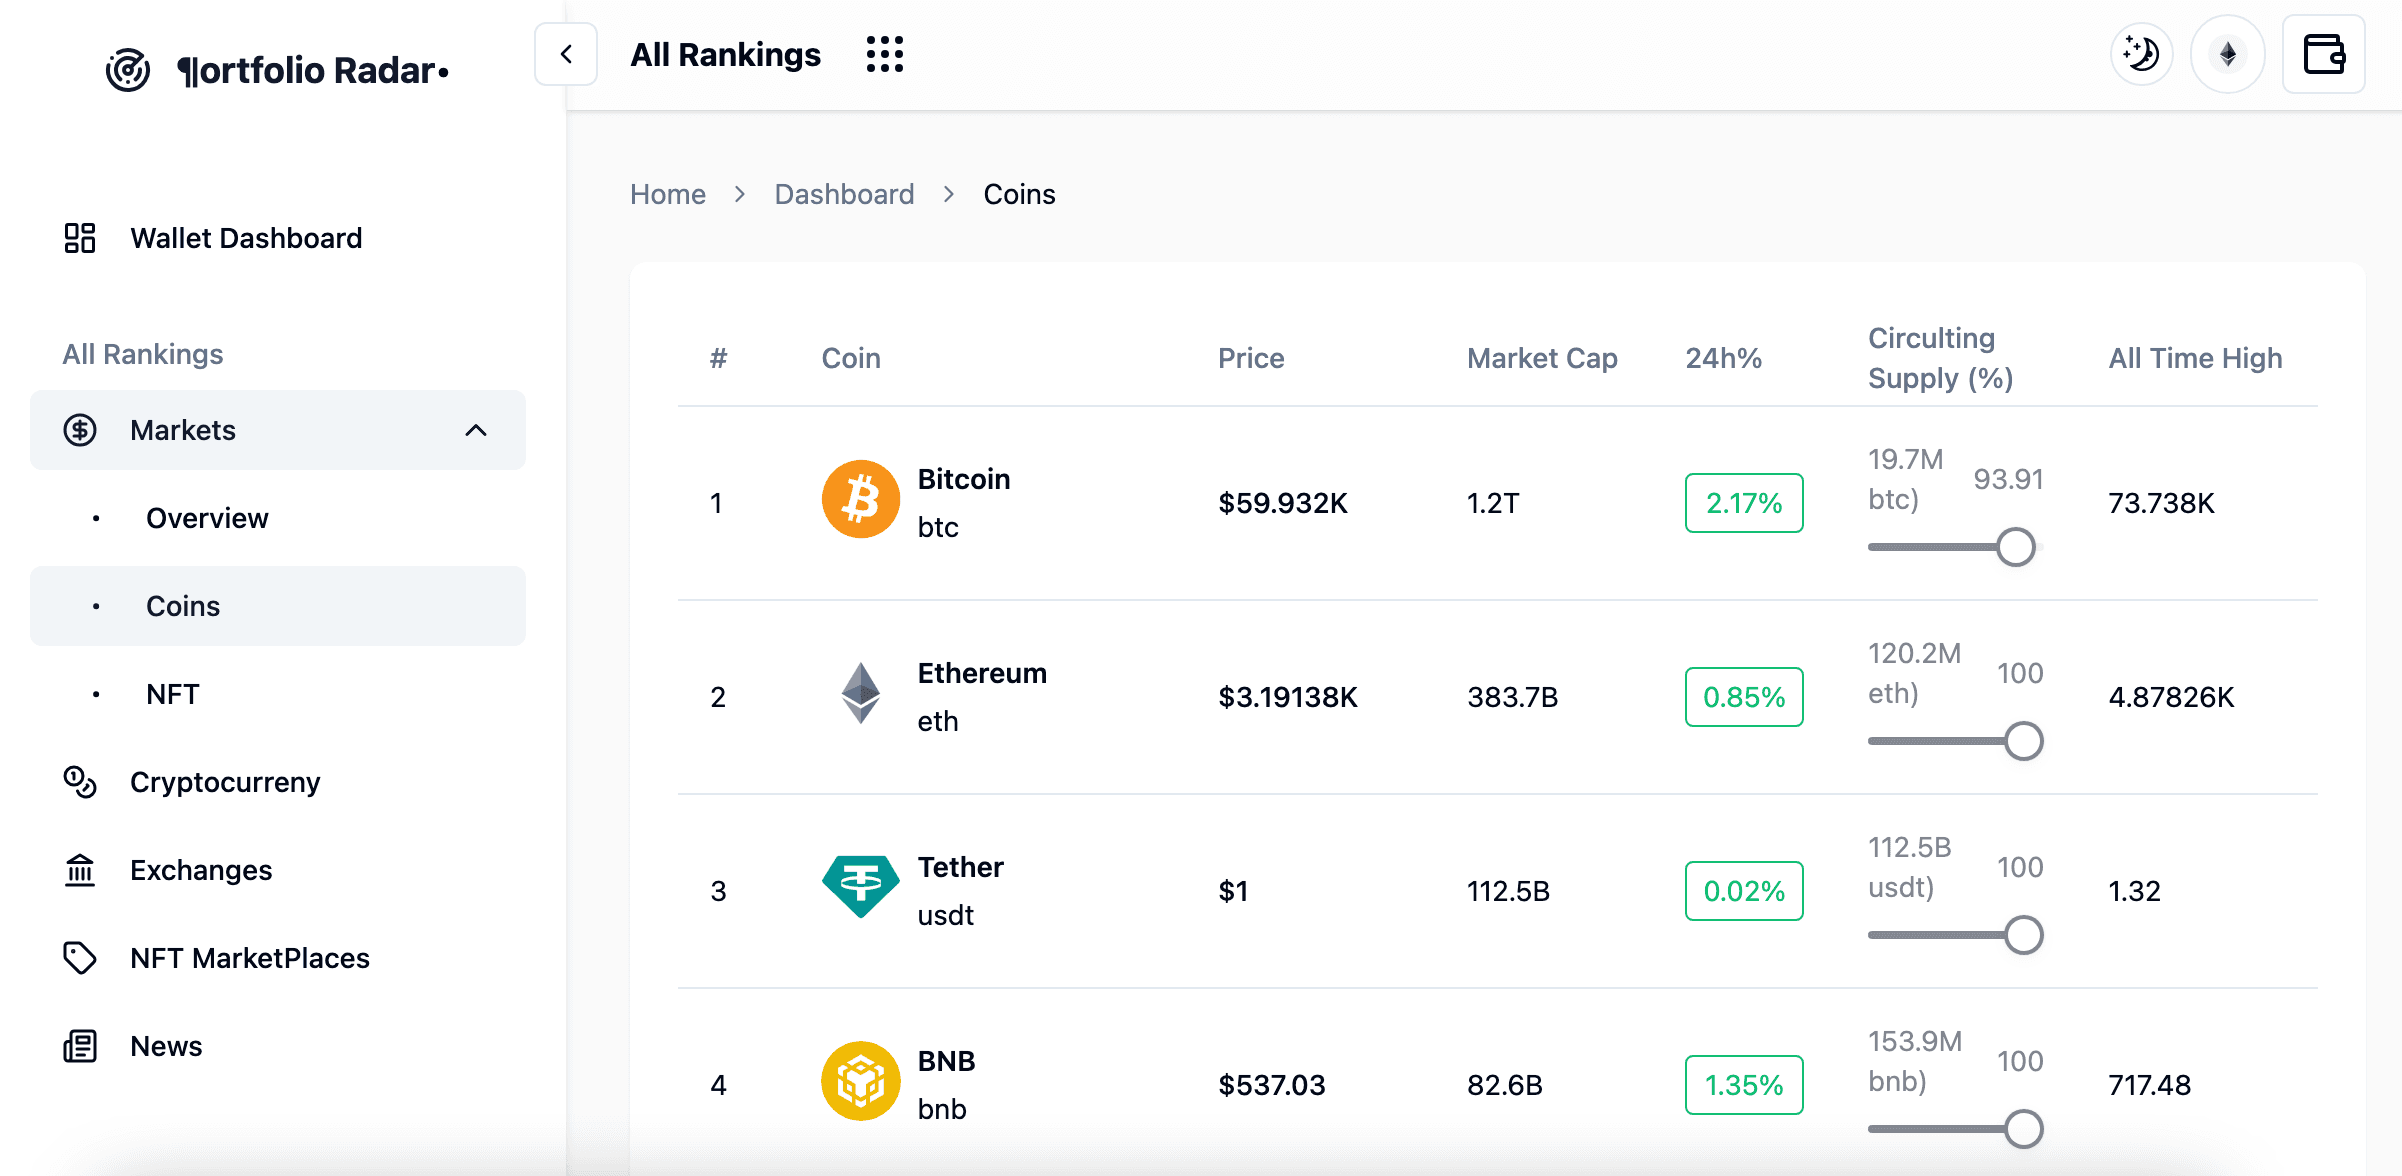Open NFT MarketPlaces in sidebar

pos(278,958)
